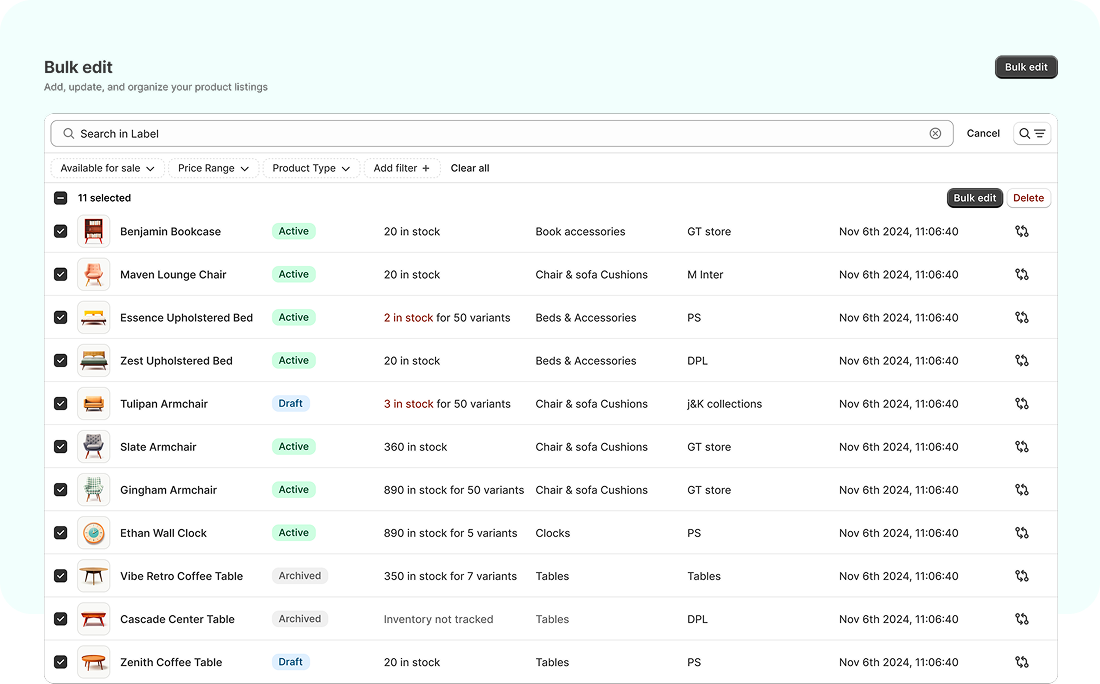Click the sync icon in Slate Armchair row

click(x=1021, y=447)
